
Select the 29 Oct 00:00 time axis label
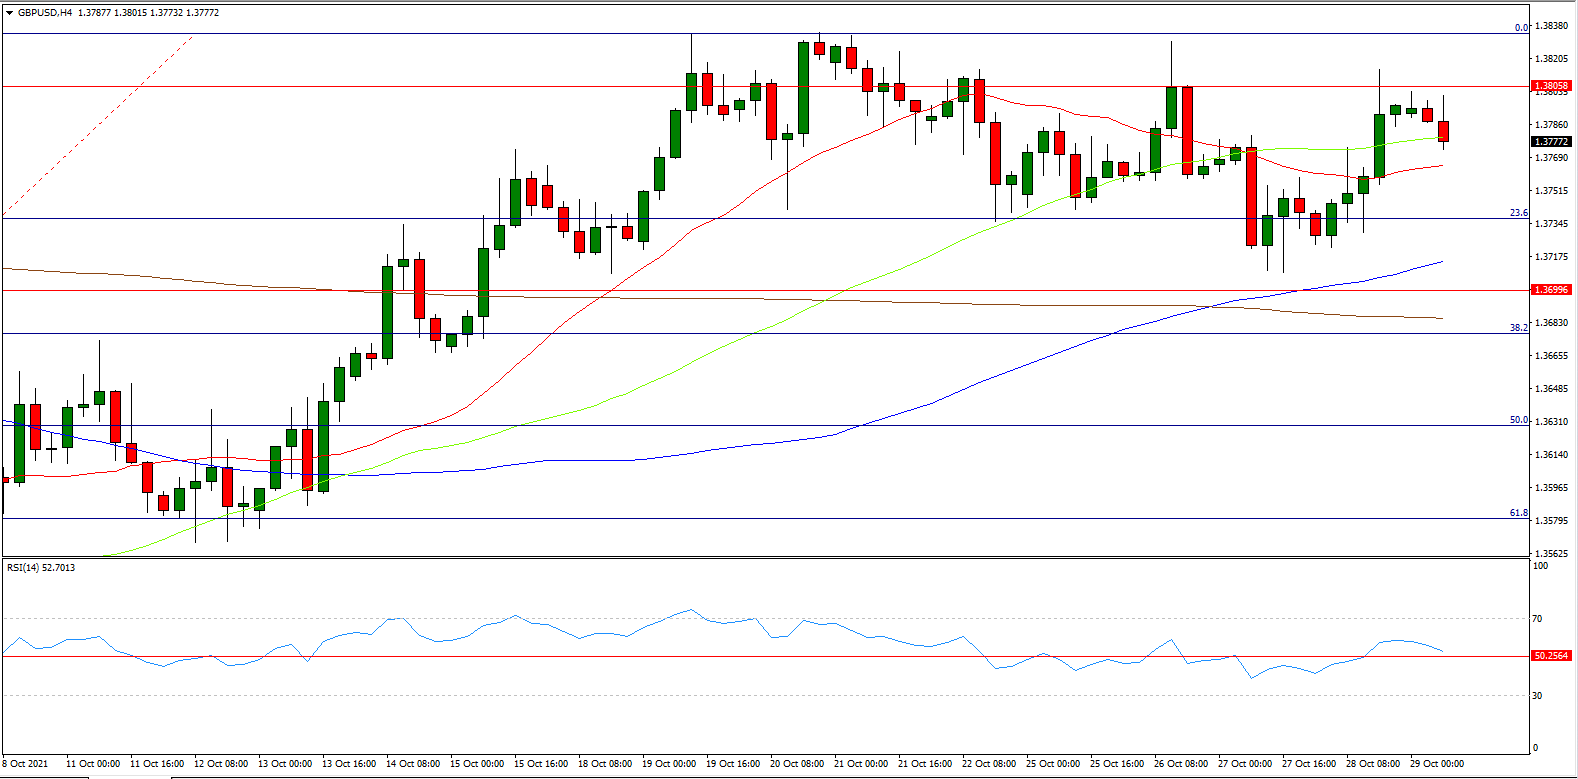click(1437, 764)
